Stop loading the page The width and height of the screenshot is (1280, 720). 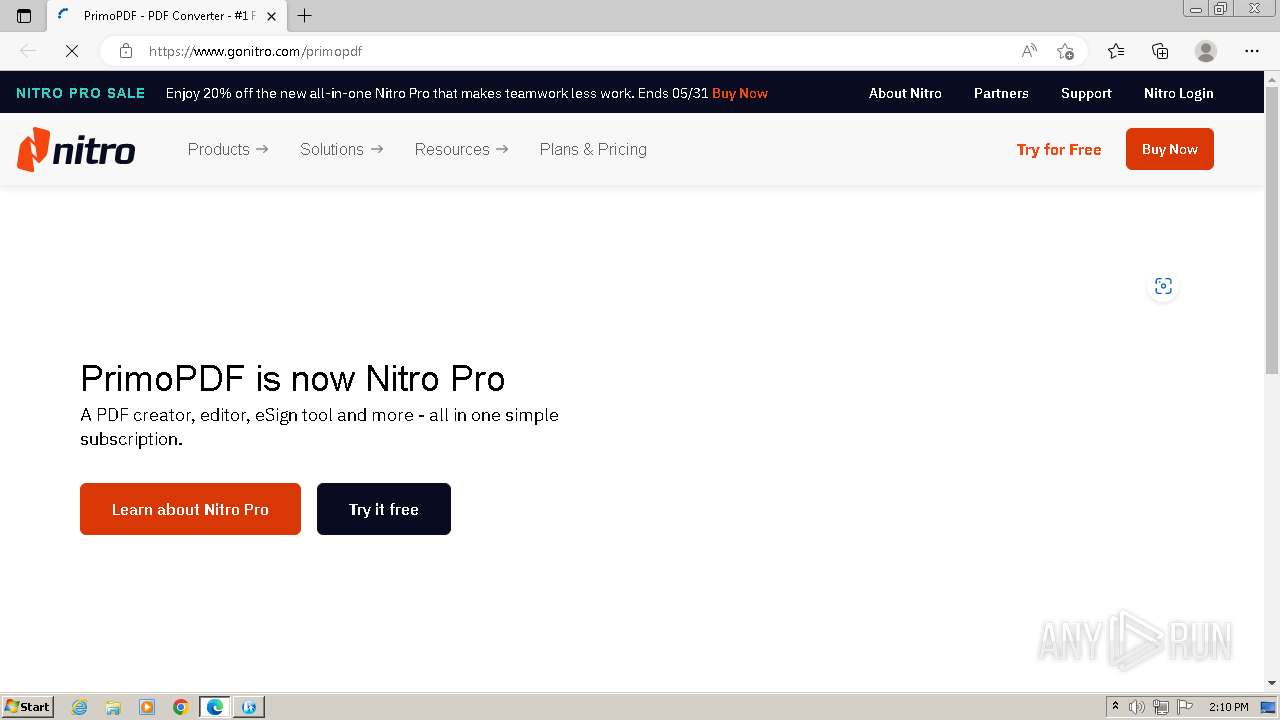[x=72, y=51]
